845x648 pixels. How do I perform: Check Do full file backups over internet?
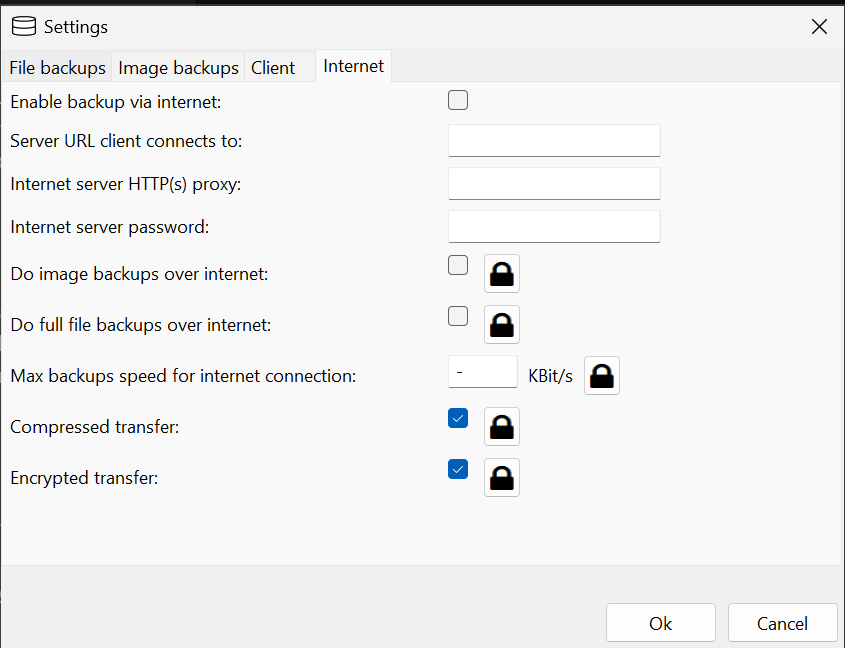click(458, 316)
